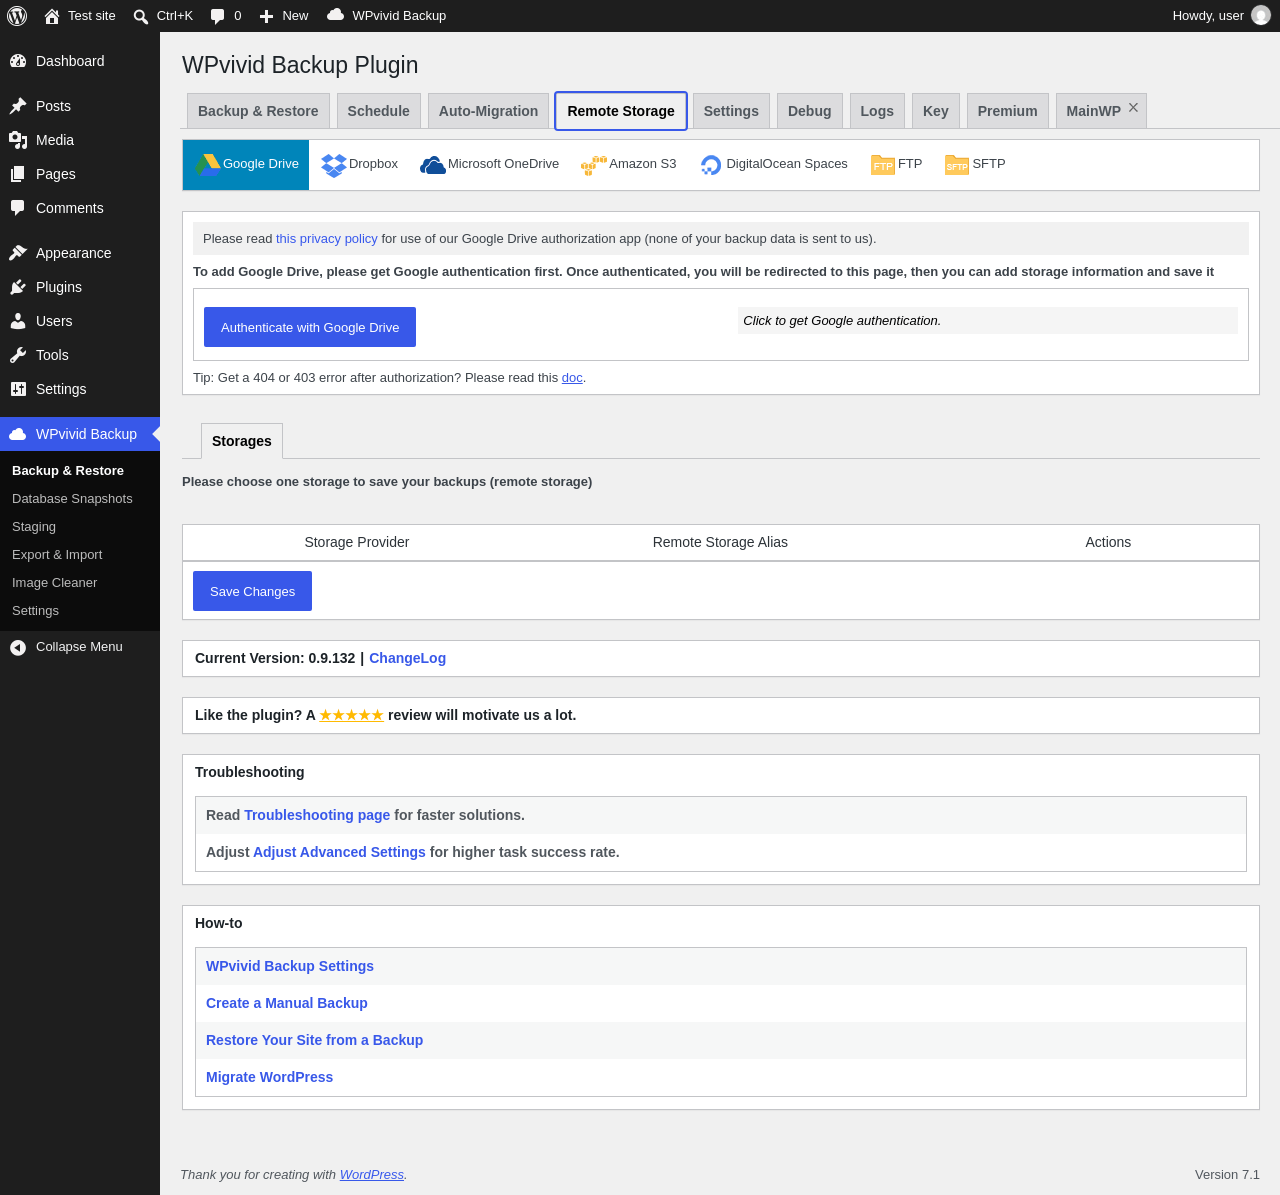The width and height of the screenshot is (1280, 1195).
Task: Click the Current Version: 0.9.132 text
Action: pos(275,658)
